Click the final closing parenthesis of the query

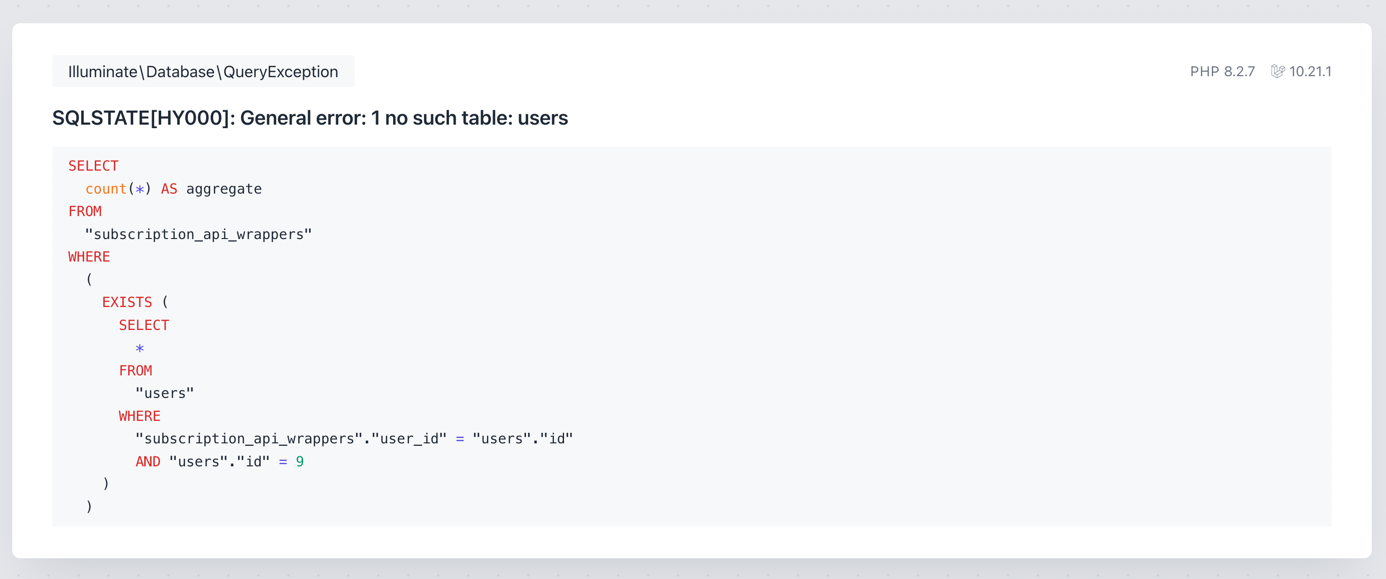(x=89, y=507)
